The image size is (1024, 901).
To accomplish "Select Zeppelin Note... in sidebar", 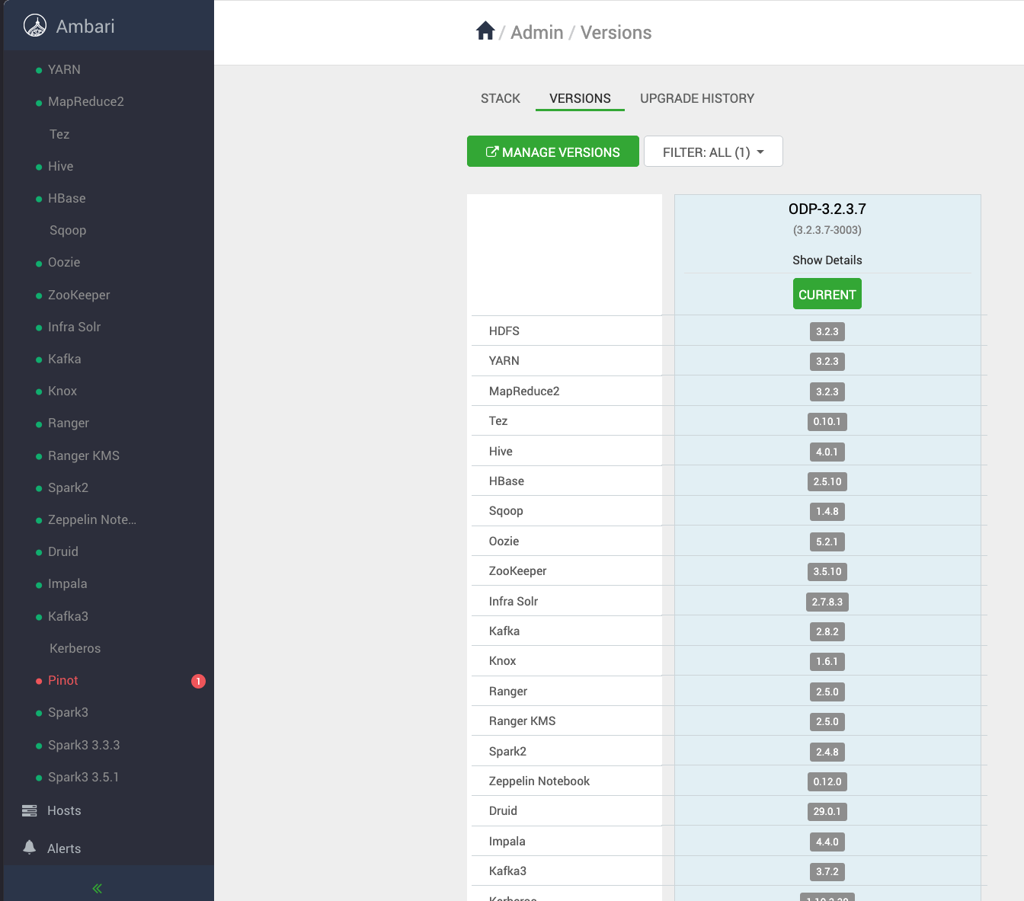I will (92, 519).
